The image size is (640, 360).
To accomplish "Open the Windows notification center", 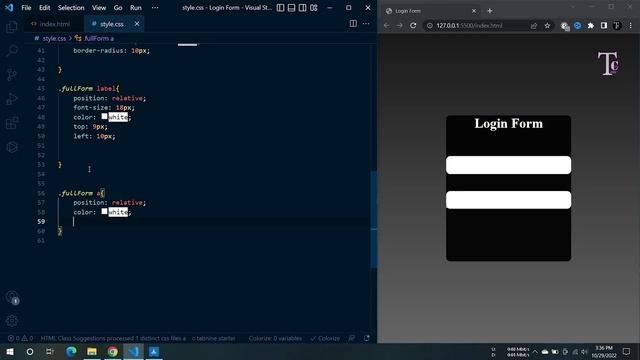I will pos(627,351).
